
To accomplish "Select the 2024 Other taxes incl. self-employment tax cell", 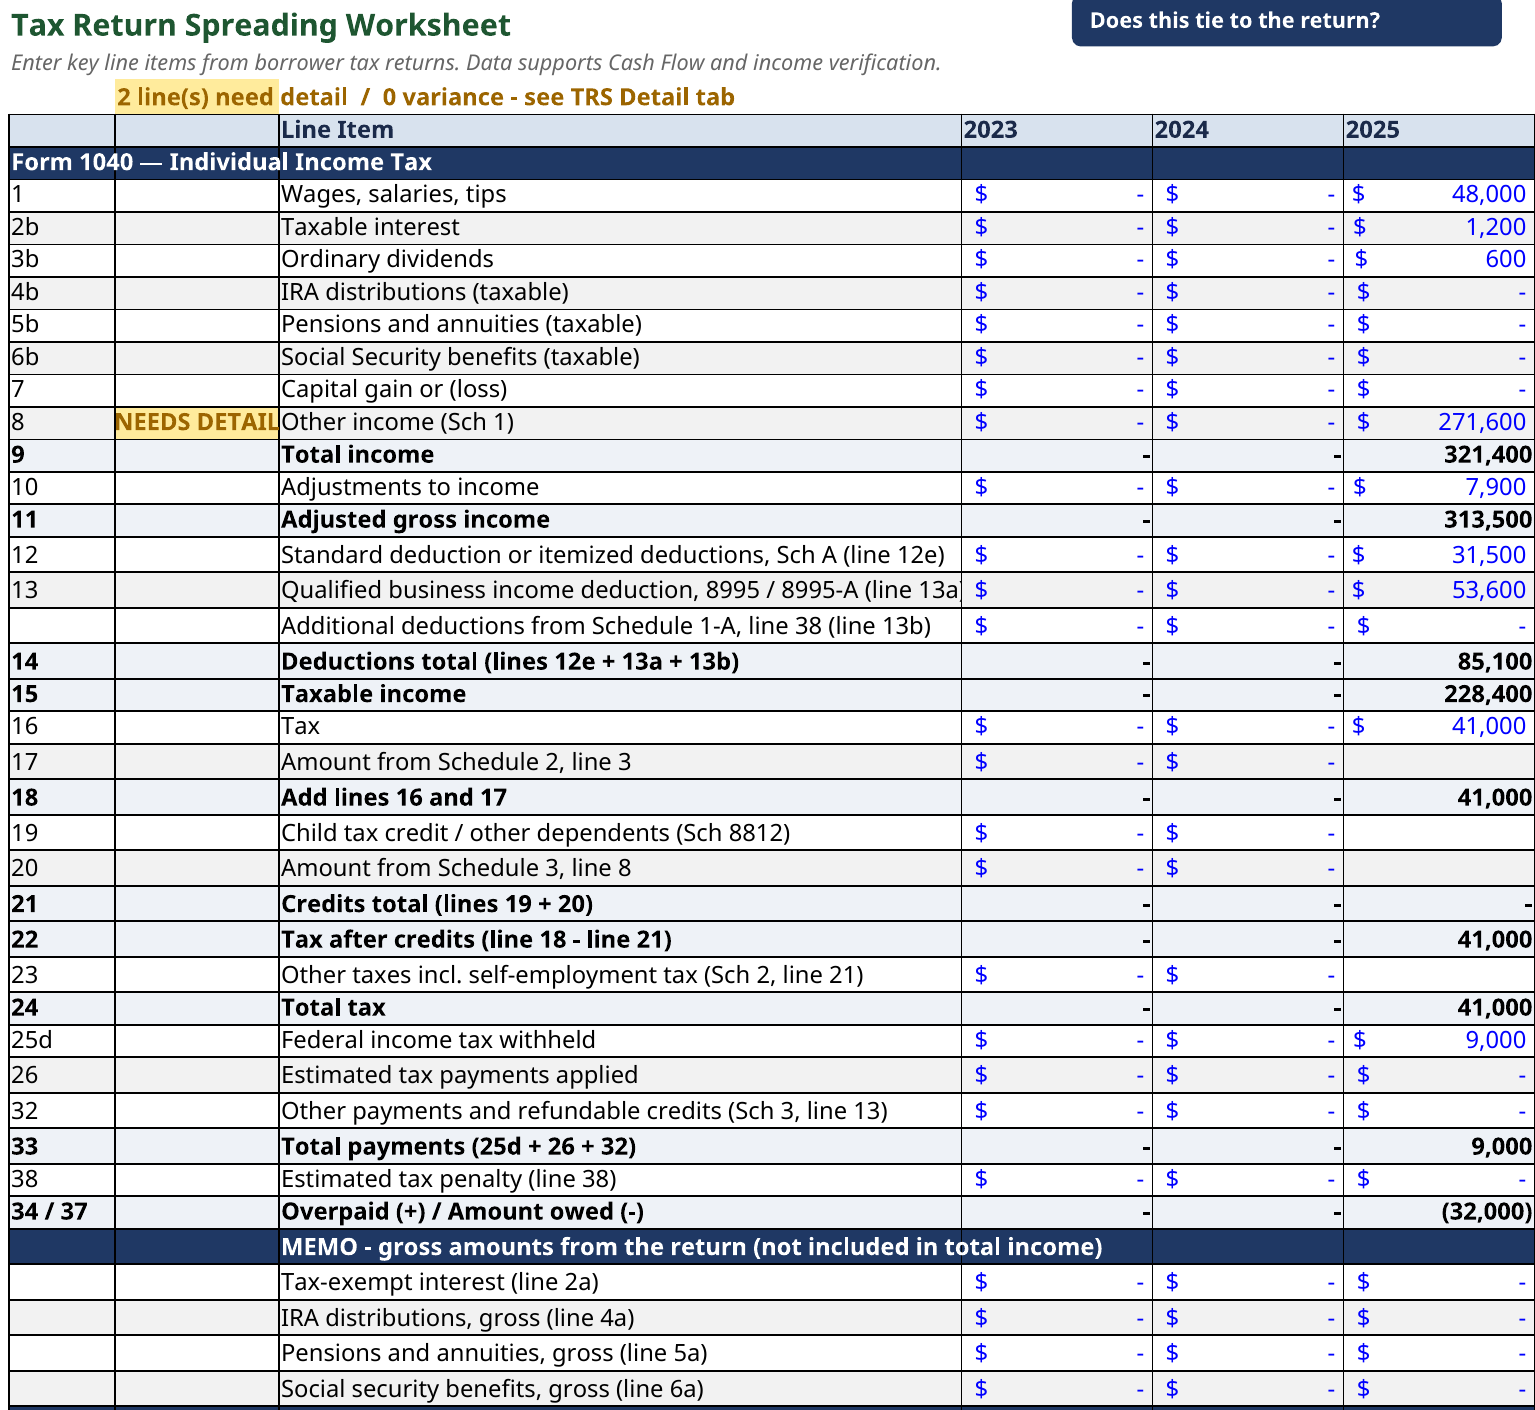I will [x=1247, y=975].
